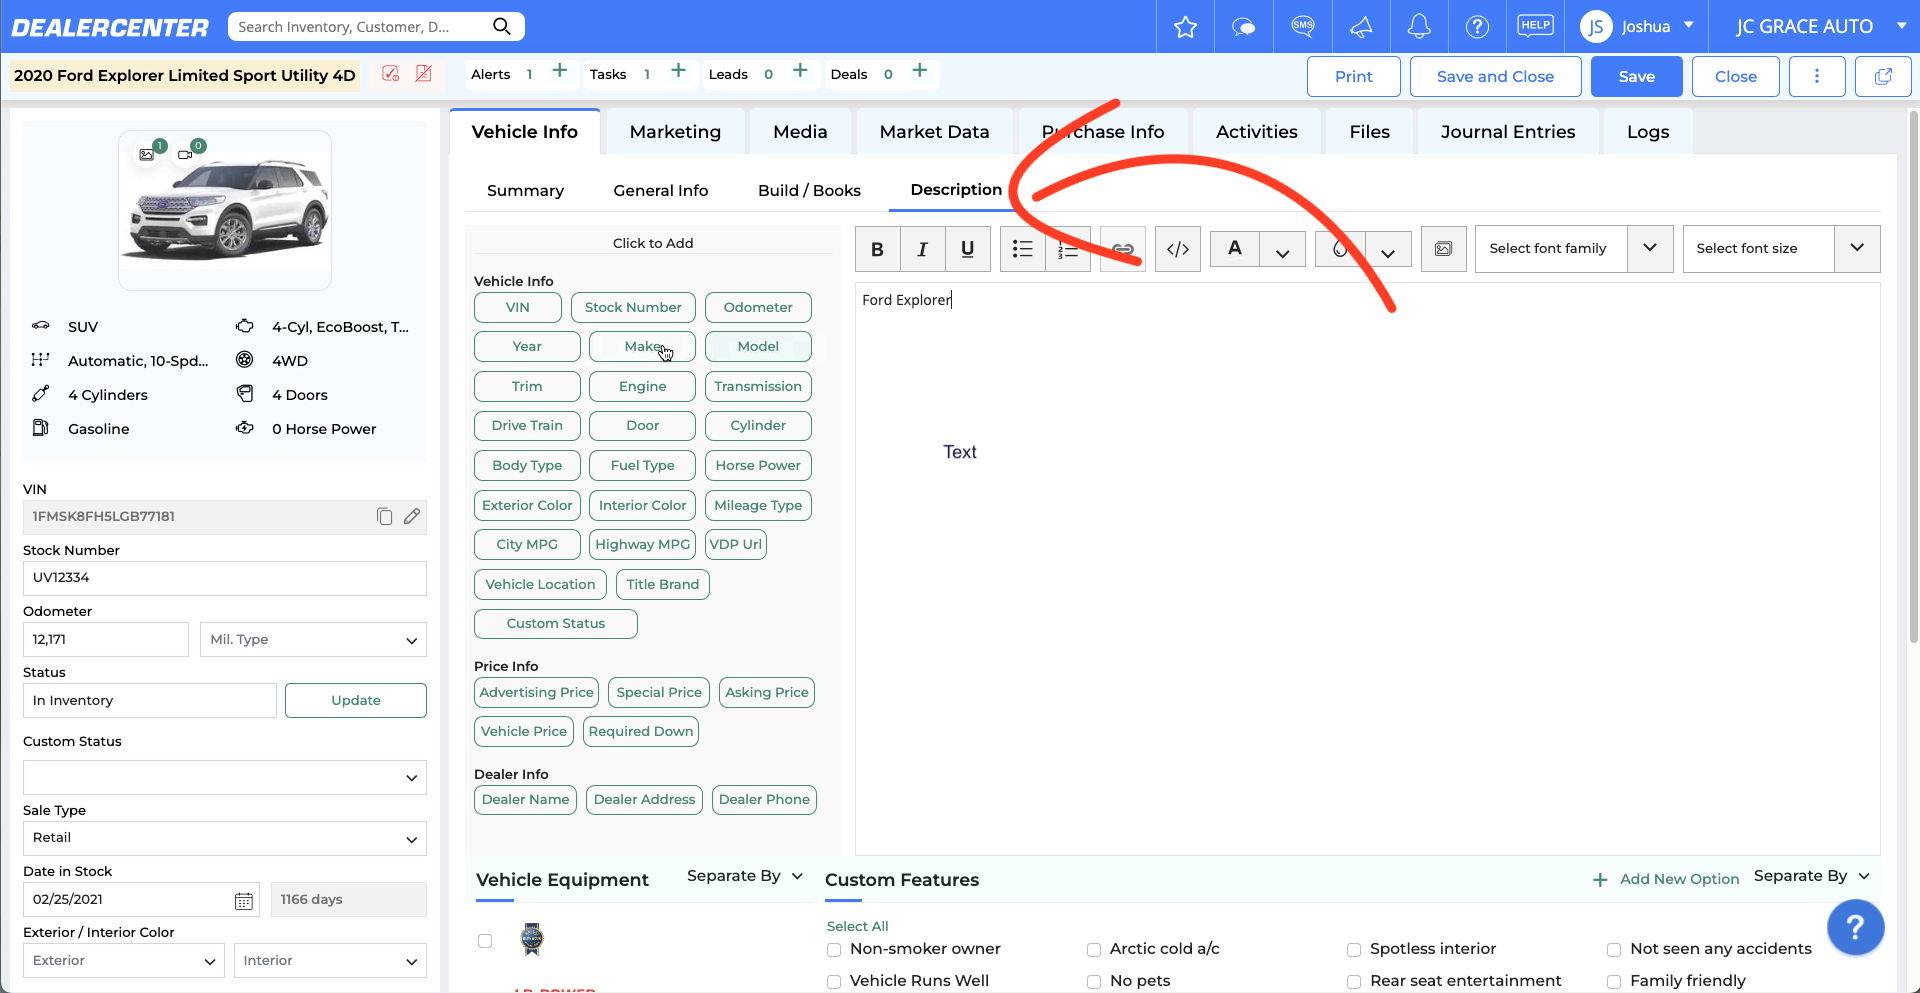This screenshot has width=1920, height=993.
Task: Open the chat messages icon
Action: 1243,27
